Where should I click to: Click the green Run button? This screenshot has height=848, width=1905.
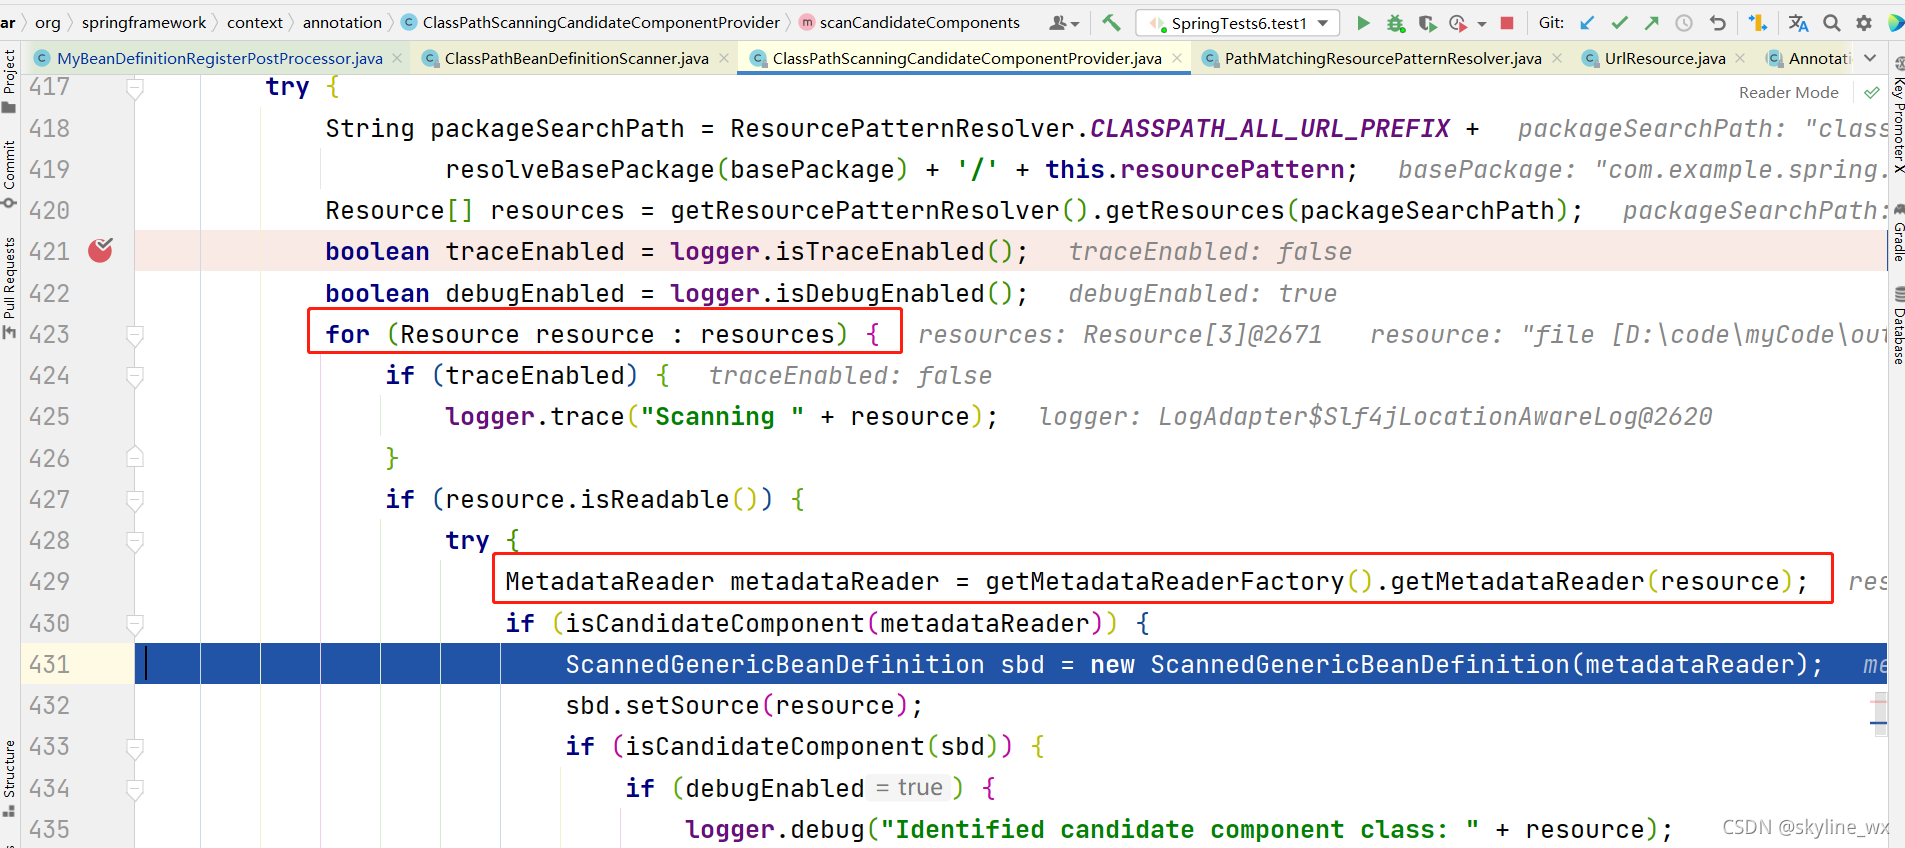point(1363,22)
